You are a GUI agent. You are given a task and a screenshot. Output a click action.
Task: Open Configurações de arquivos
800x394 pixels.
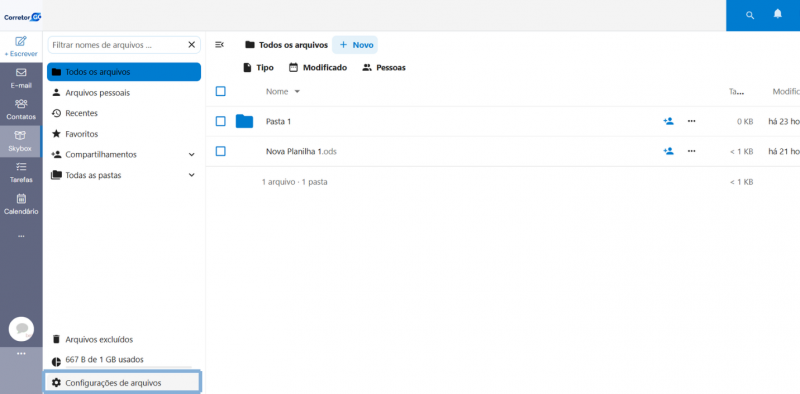122,383
